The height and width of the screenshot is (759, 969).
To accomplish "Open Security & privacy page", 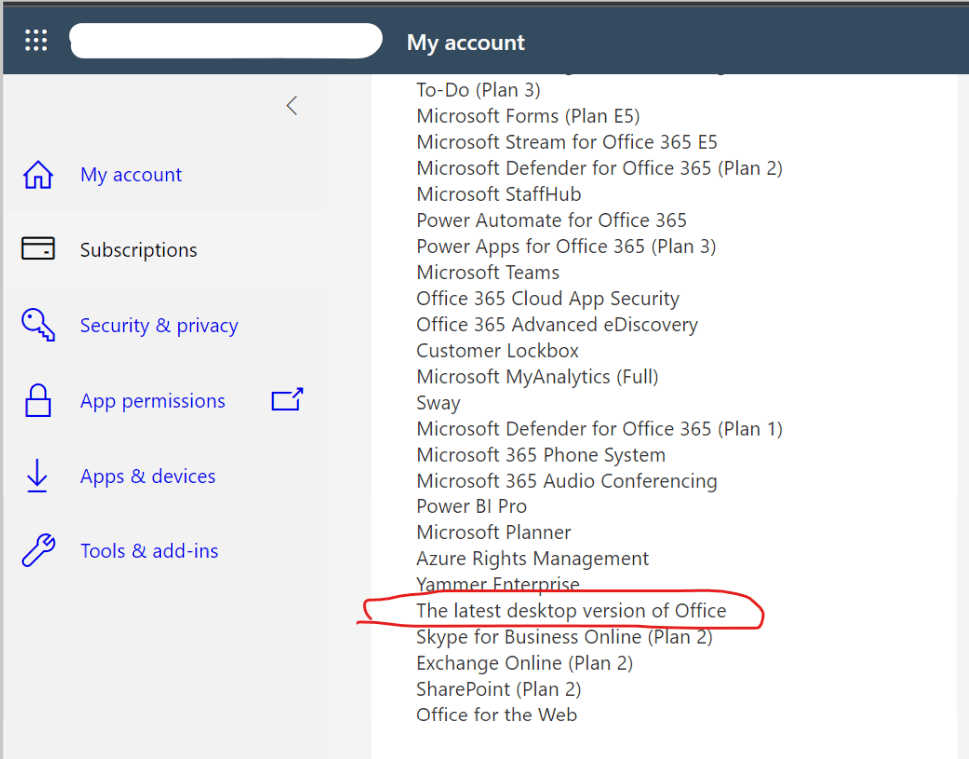I will pos(159,326).
